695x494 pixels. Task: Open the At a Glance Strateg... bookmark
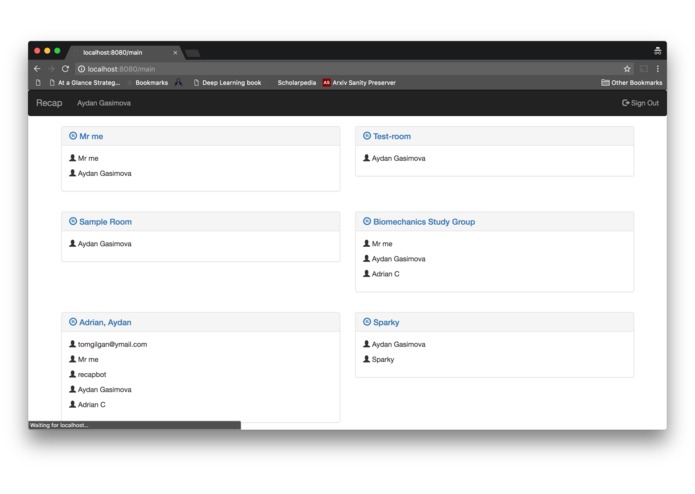[x=85, y=82]
